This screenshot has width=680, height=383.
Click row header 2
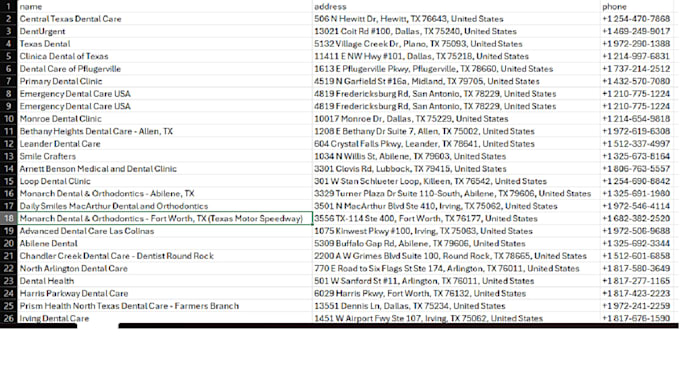point(8,19)
